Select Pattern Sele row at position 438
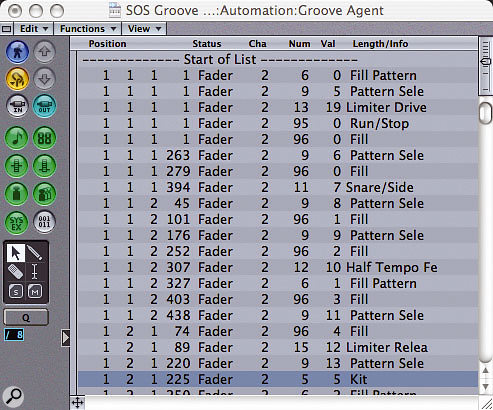 (x=278, y=315)
